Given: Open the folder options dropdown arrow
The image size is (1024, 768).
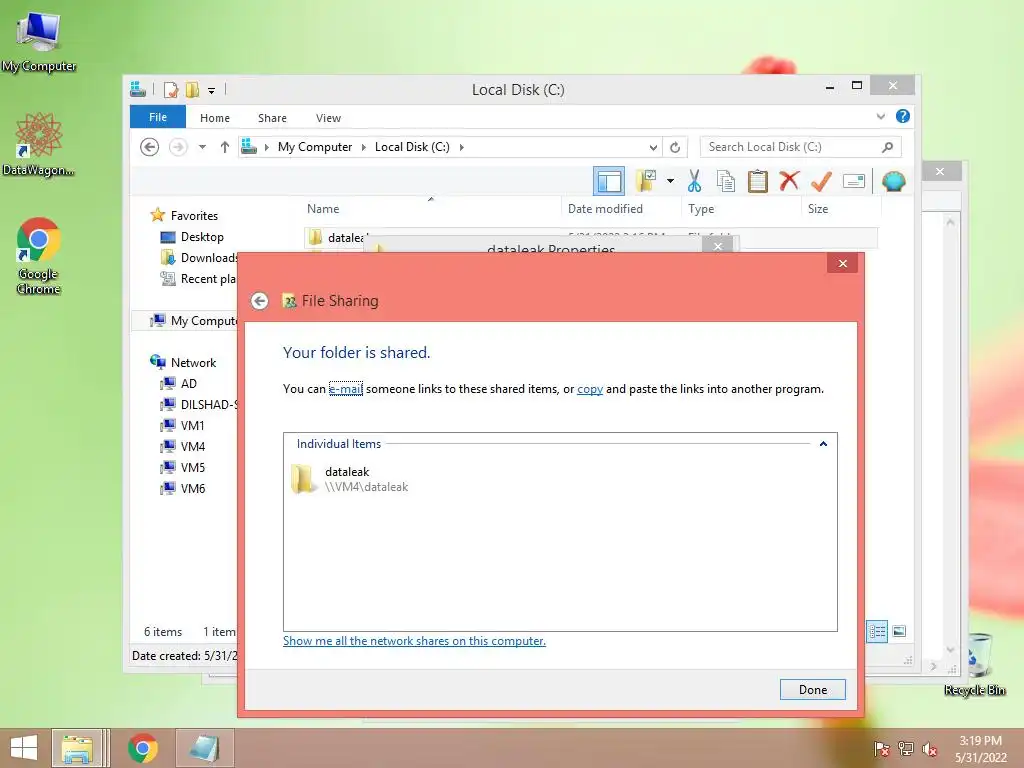Looking at the screenshot, I should 670,181.
